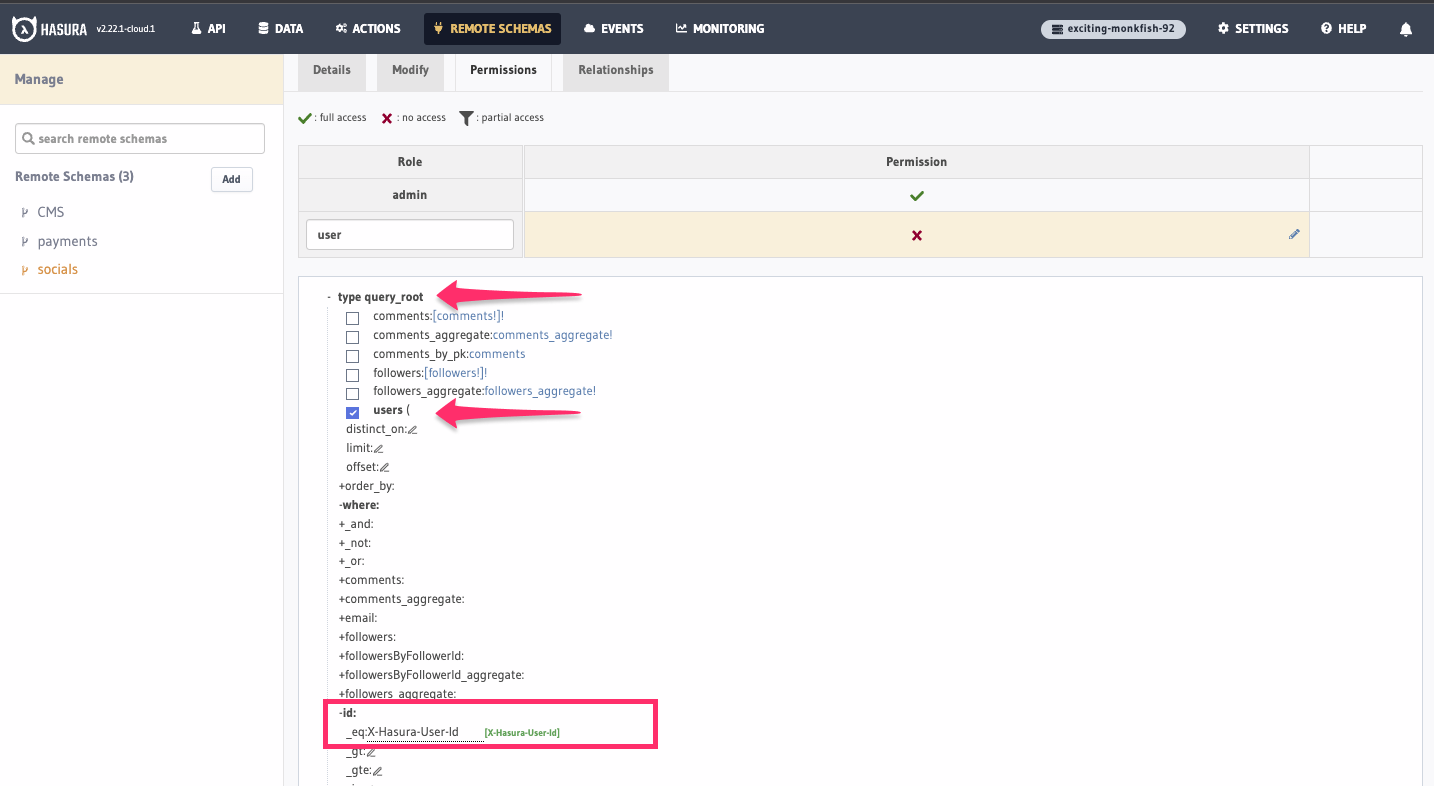Image resolution: width=1434 pixels, height=786 pixels.
Task: Click inside the user role text field
Action: 409,234
